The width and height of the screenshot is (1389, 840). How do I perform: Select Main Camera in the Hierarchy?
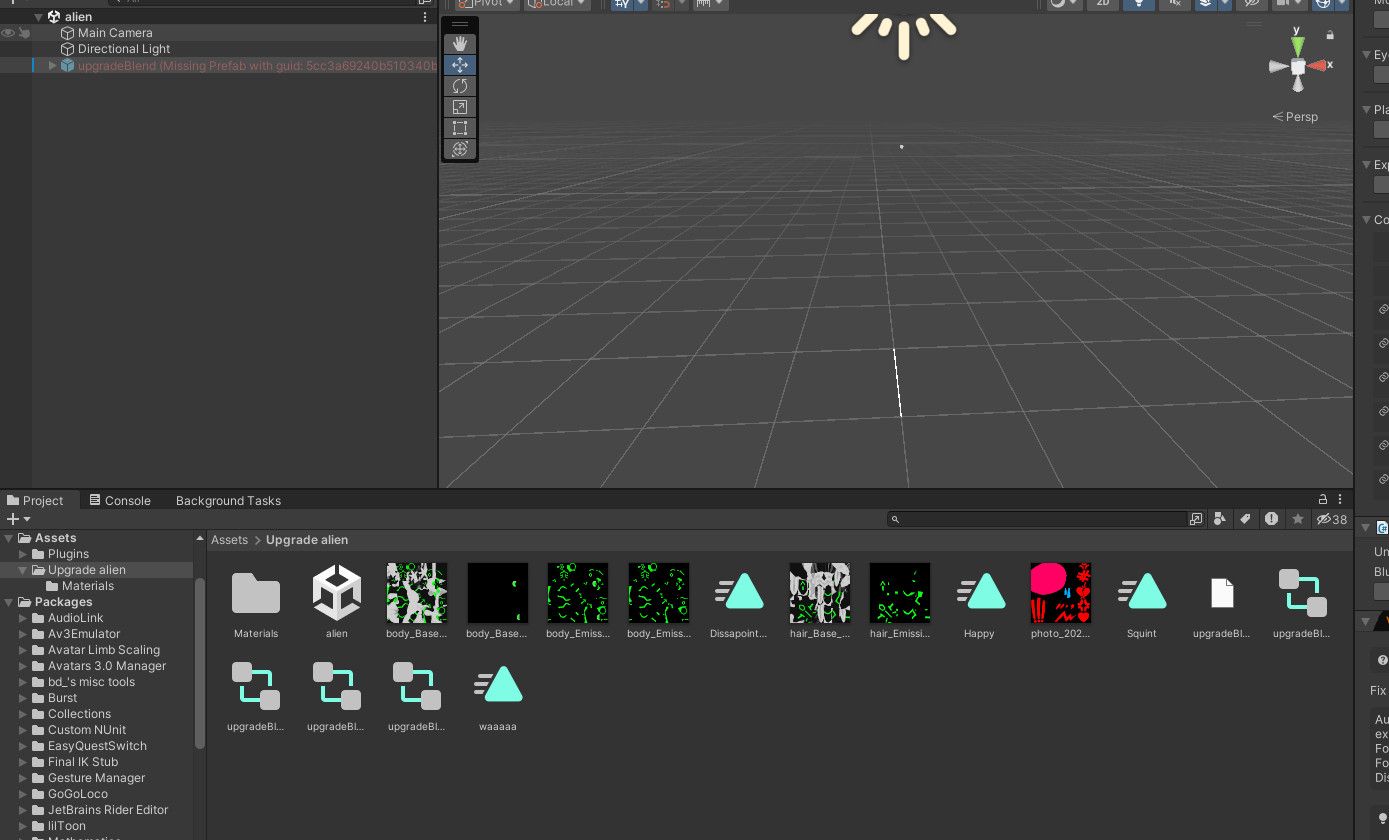click(115, 33)
